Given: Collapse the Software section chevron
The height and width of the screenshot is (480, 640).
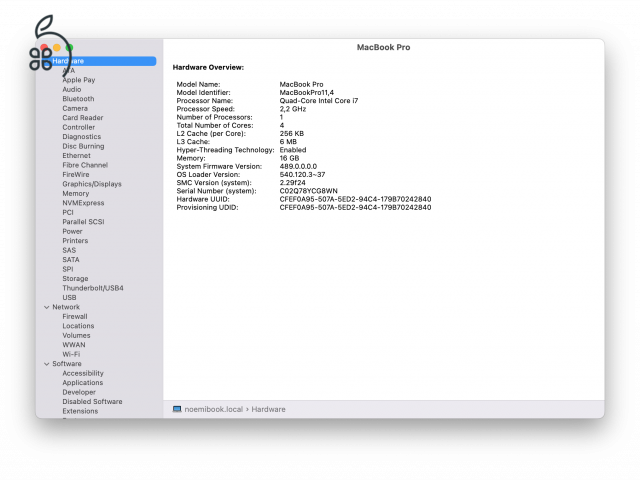Looking at the screenshot, I should point(46,364).
